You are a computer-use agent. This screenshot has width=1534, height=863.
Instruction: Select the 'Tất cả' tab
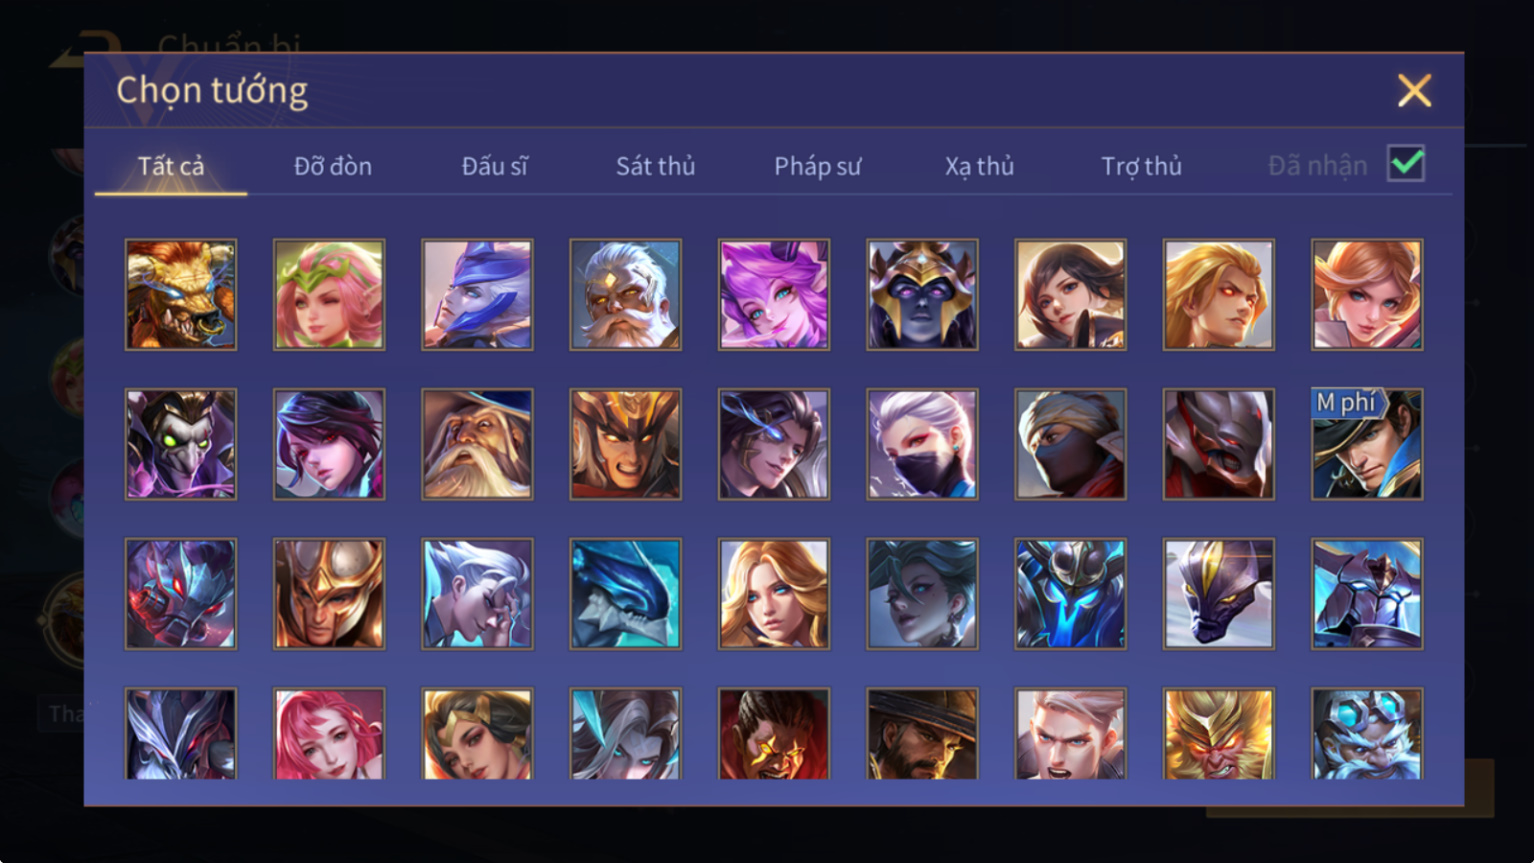point(171,166)
